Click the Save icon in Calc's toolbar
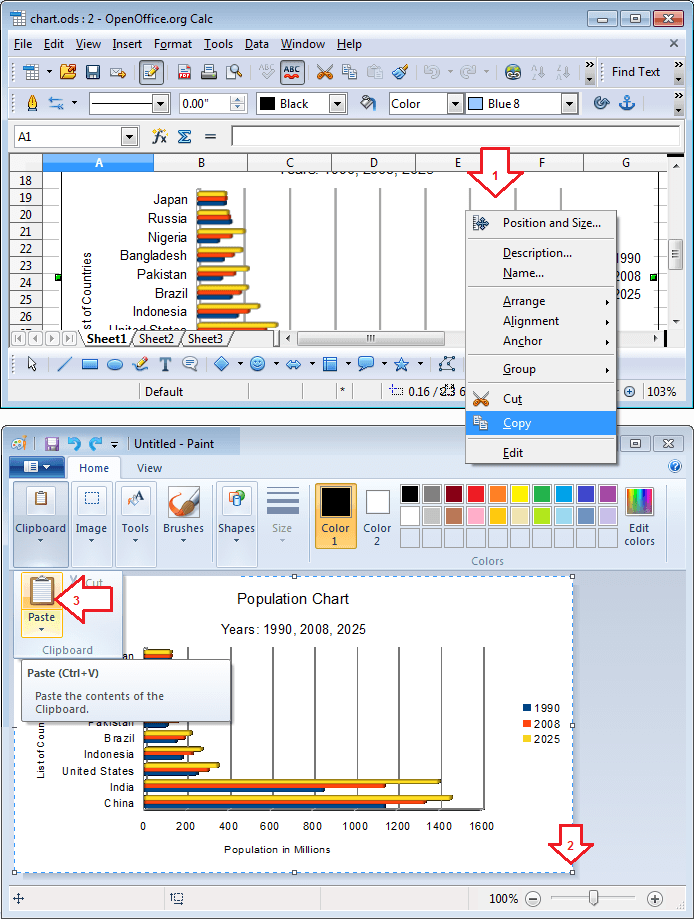This screenshot has height=919, width=694. coord(93,72)
